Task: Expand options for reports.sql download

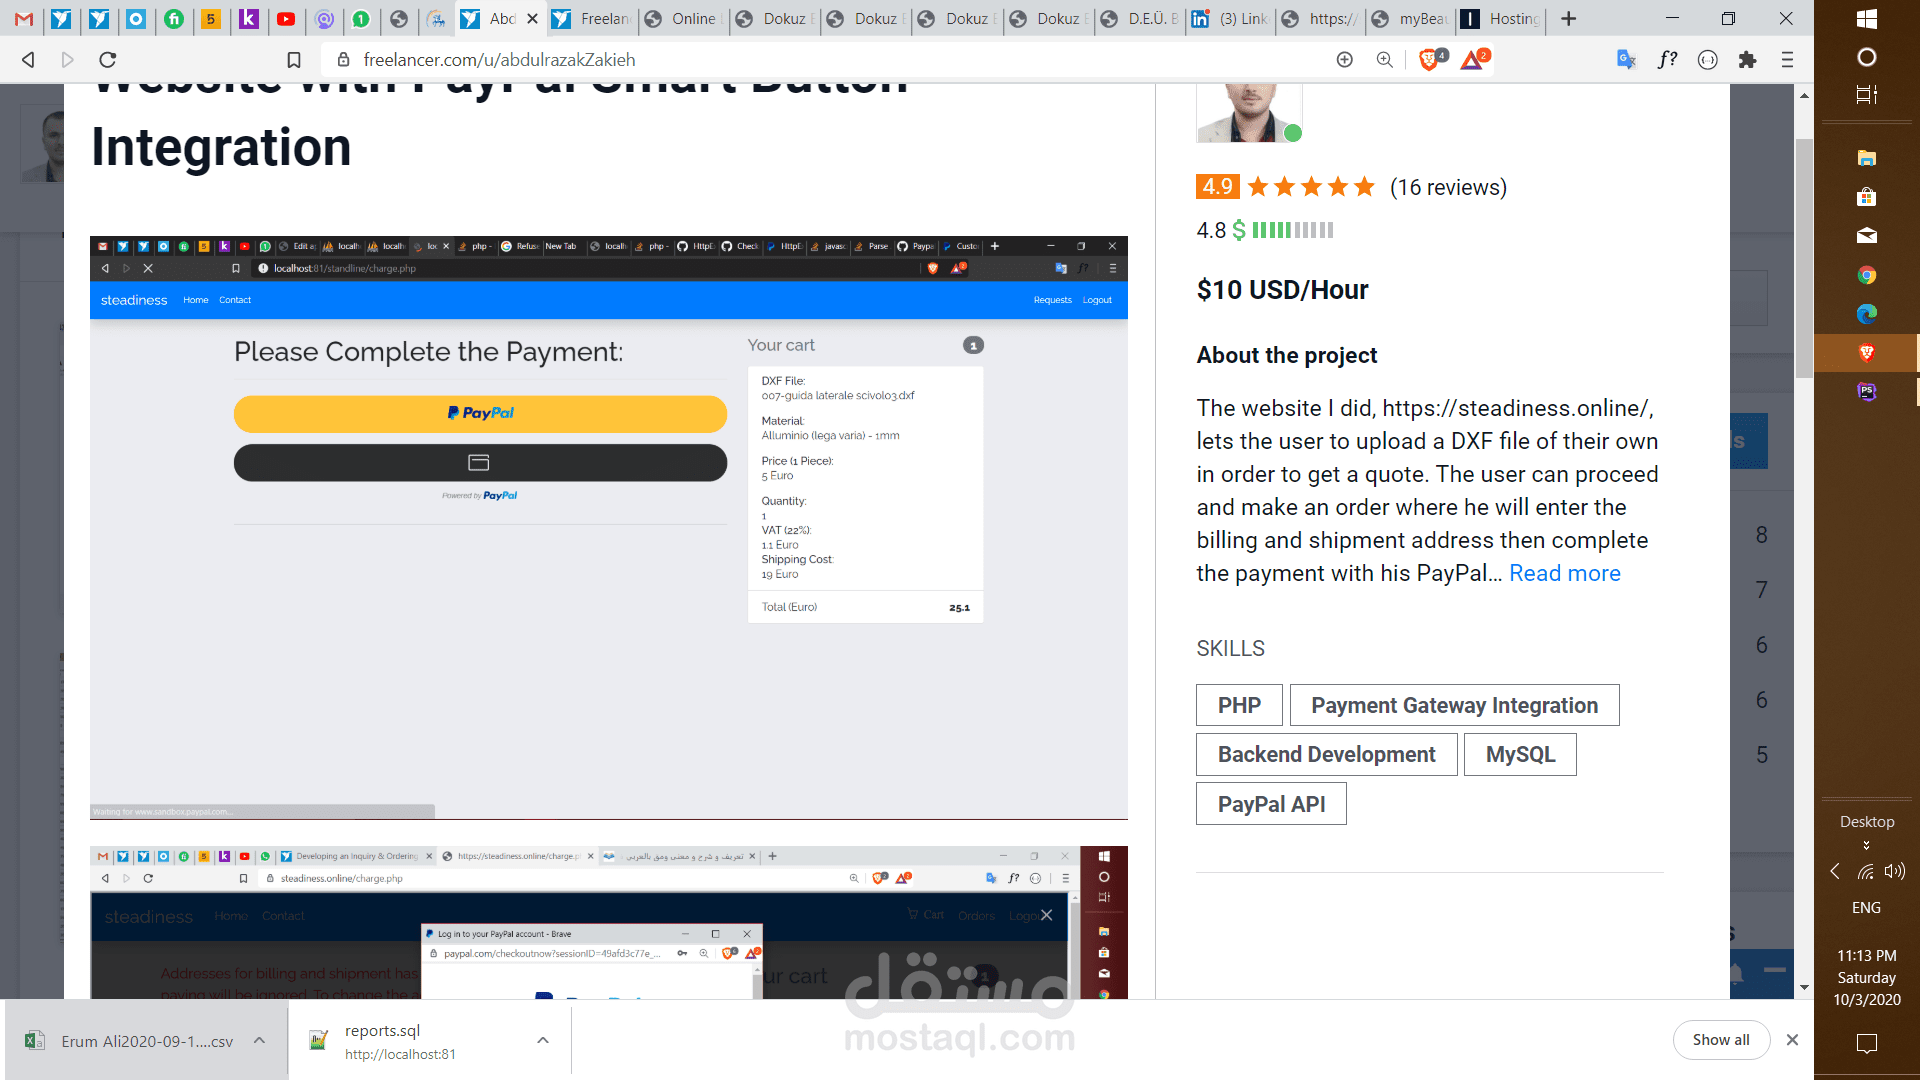Action: coord(542,1040)
